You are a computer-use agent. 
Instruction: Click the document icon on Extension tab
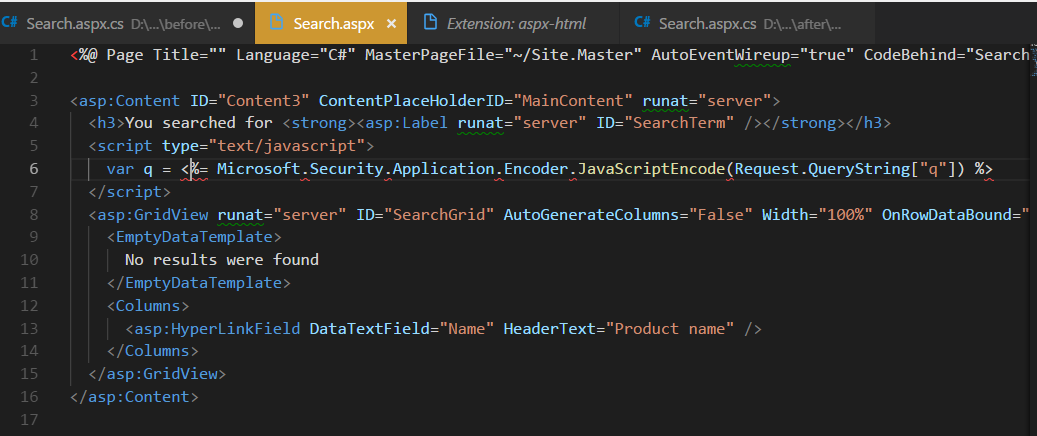430,22
